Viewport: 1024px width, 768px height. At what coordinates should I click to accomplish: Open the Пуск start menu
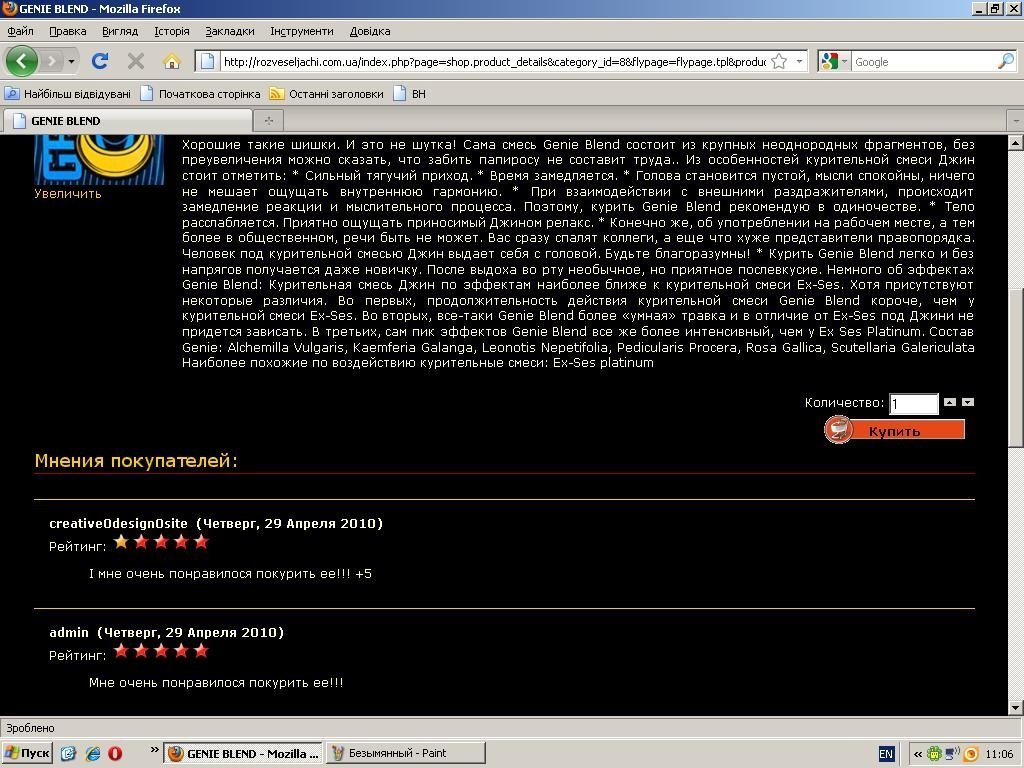(x=27, y=753)
